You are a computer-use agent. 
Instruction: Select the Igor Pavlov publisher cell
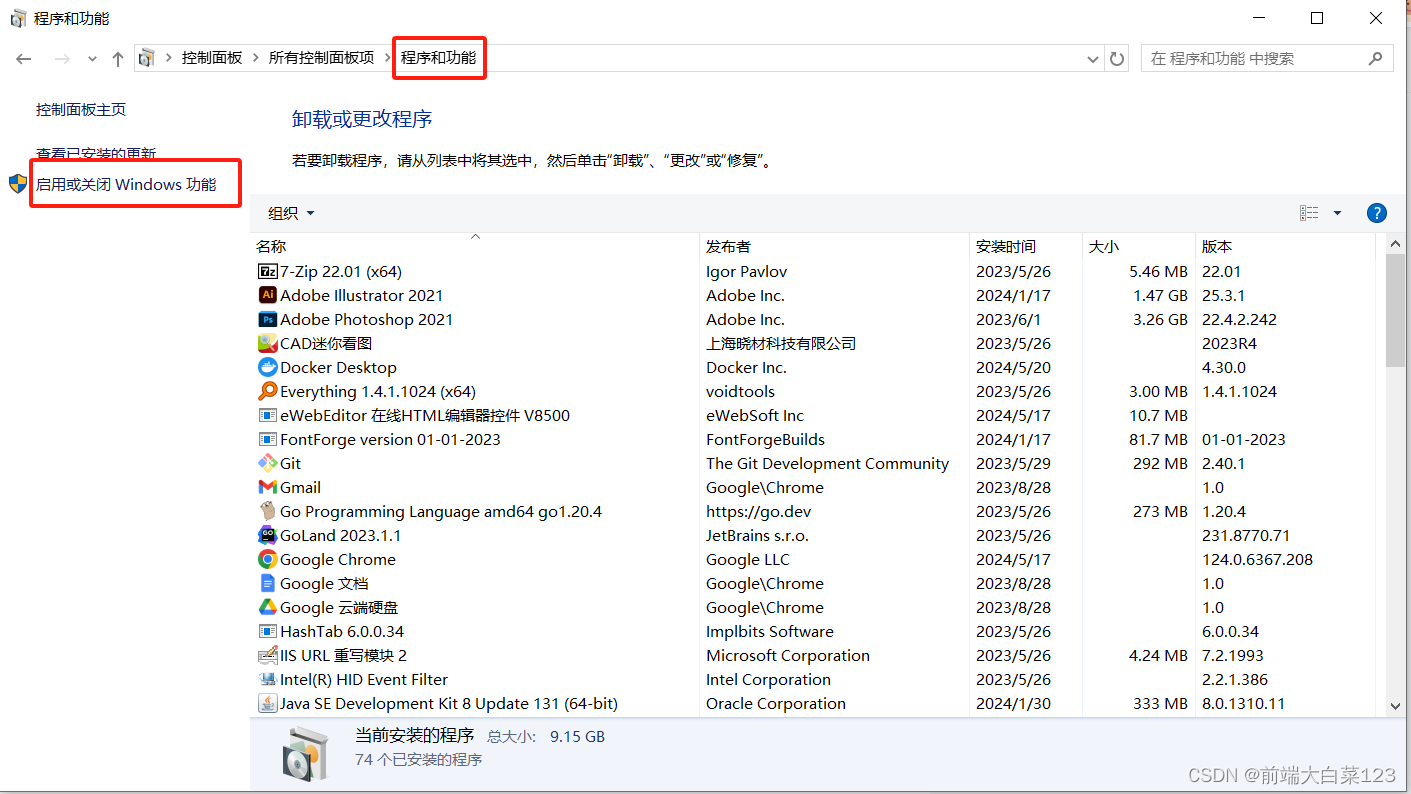point(747,271)
